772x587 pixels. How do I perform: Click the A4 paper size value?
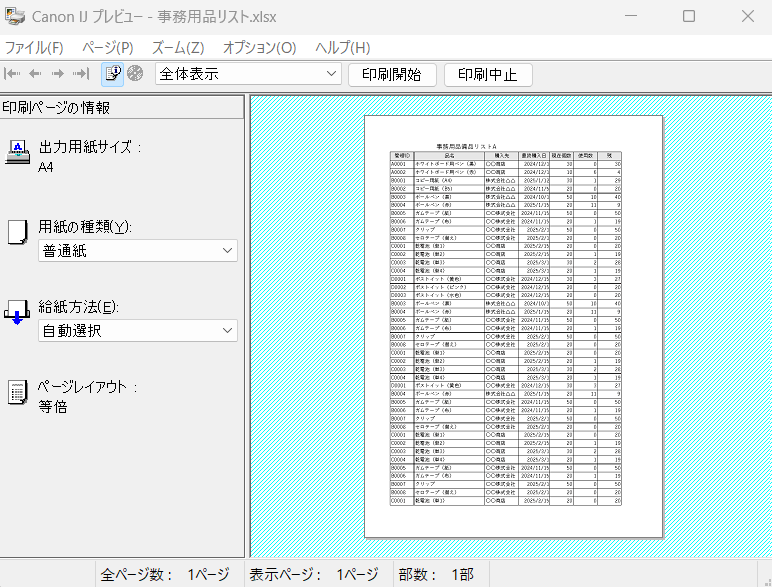(x=45, y=167)
